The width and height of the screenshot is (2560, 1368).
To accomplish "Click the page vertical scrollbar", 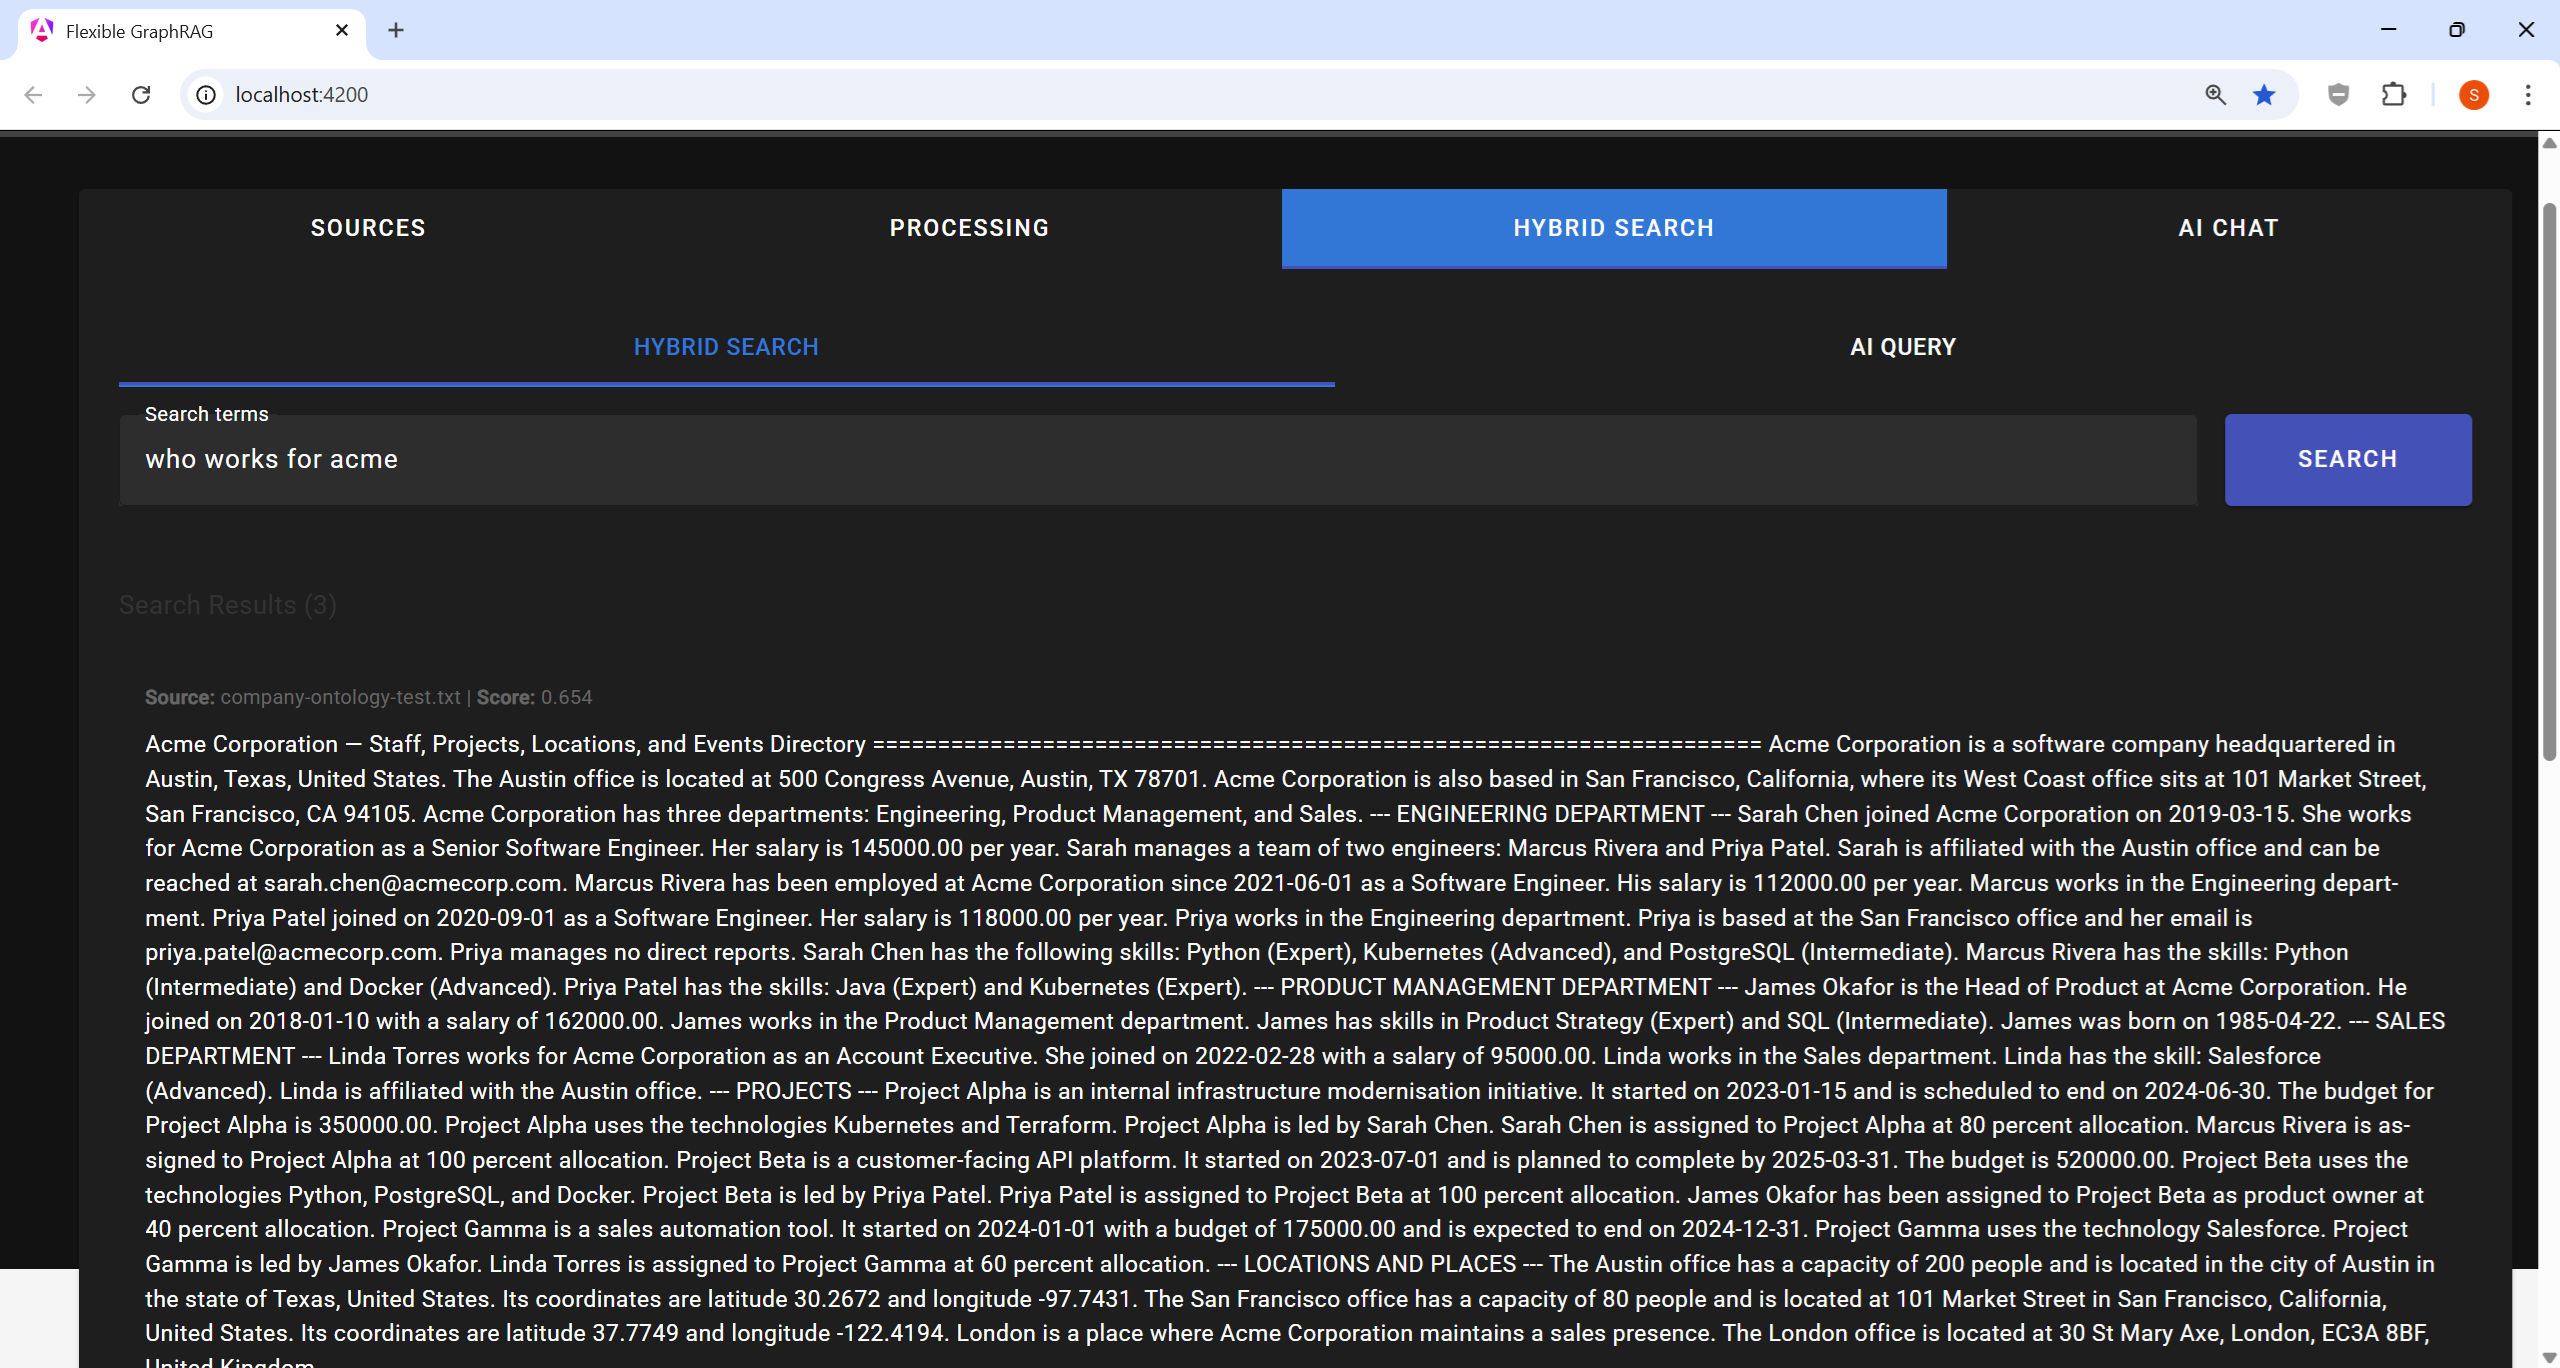I will point(2549,480).
